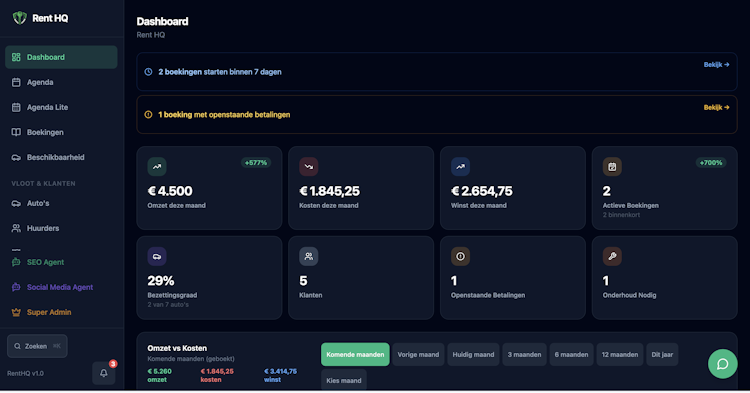Select the 6 maanden period
The height and width of the screenshot is (393, 750).
point(571,355)
